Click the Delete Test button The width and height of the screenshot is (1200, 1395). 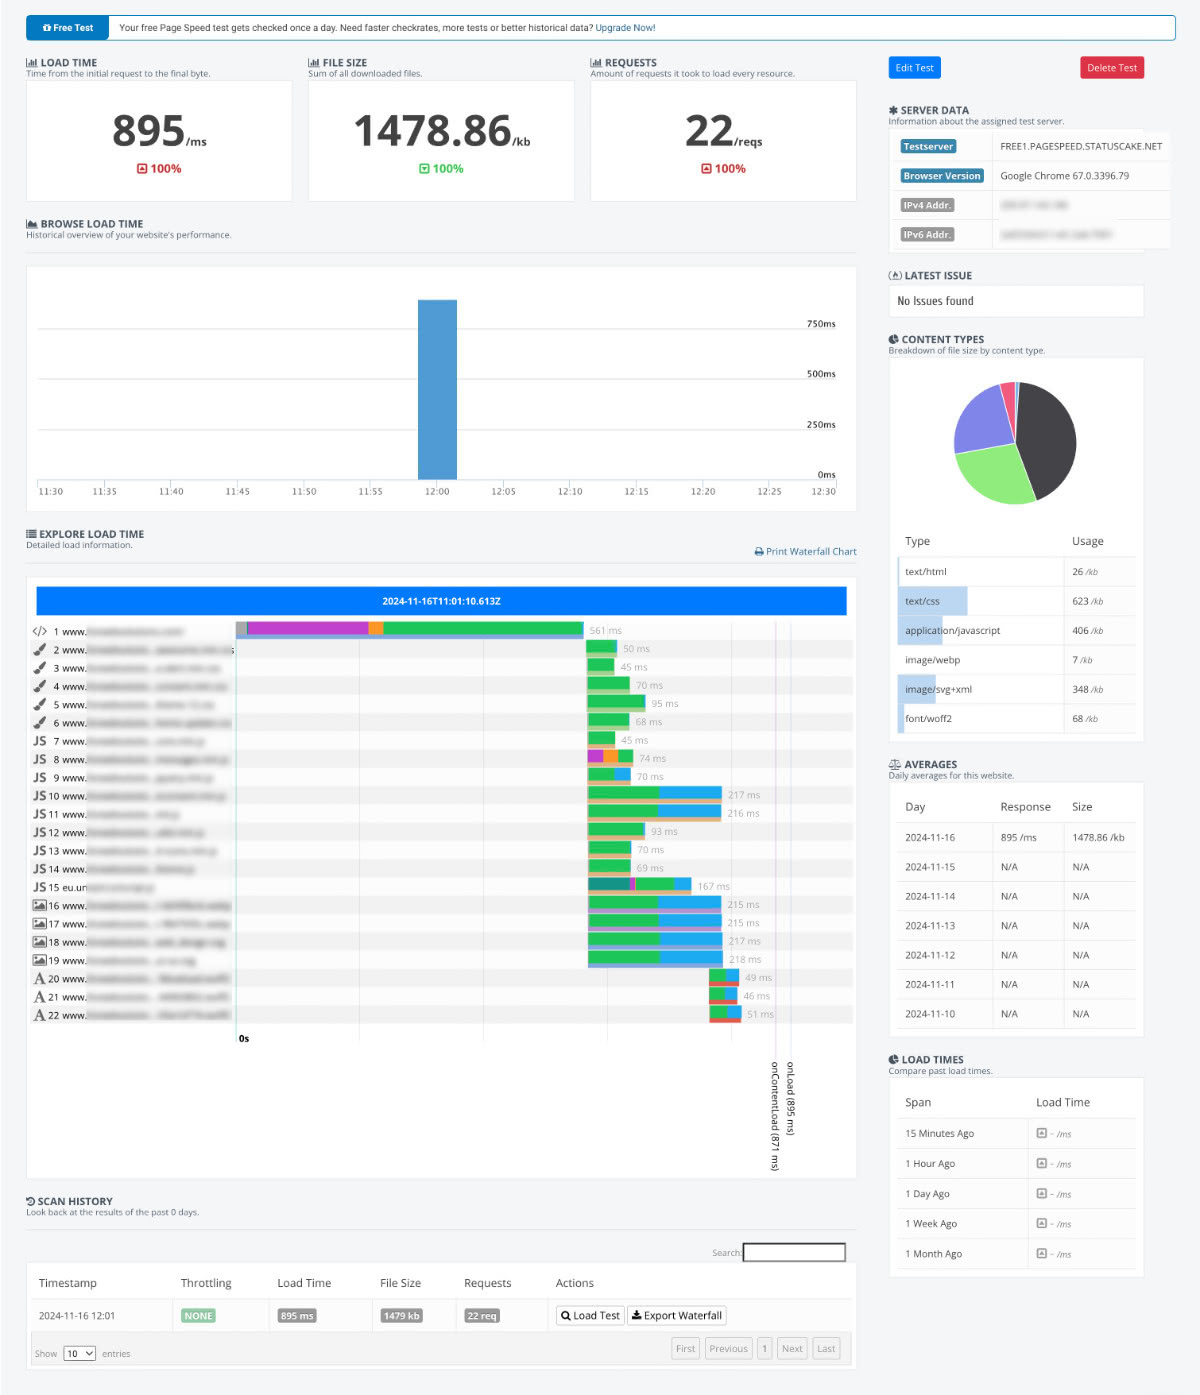1111,67
